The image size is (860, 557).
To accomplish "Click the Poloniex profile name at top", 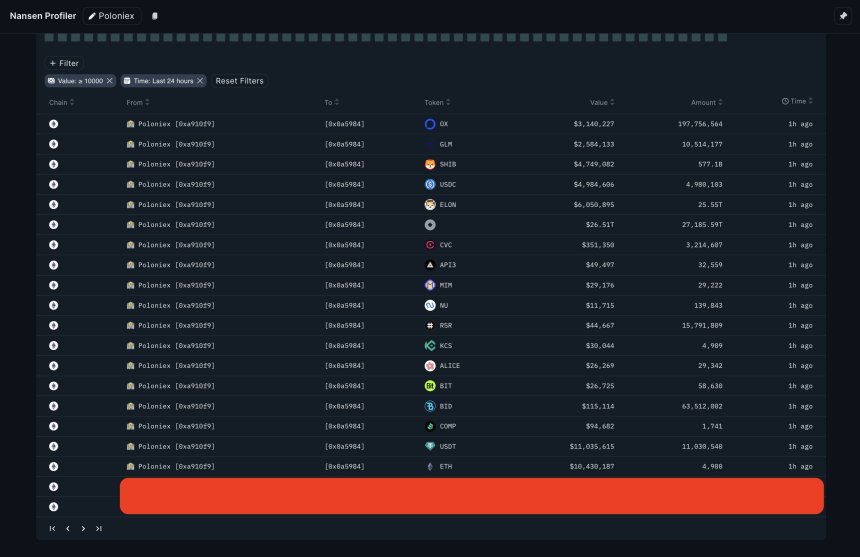I will click(x=116, y=16).
